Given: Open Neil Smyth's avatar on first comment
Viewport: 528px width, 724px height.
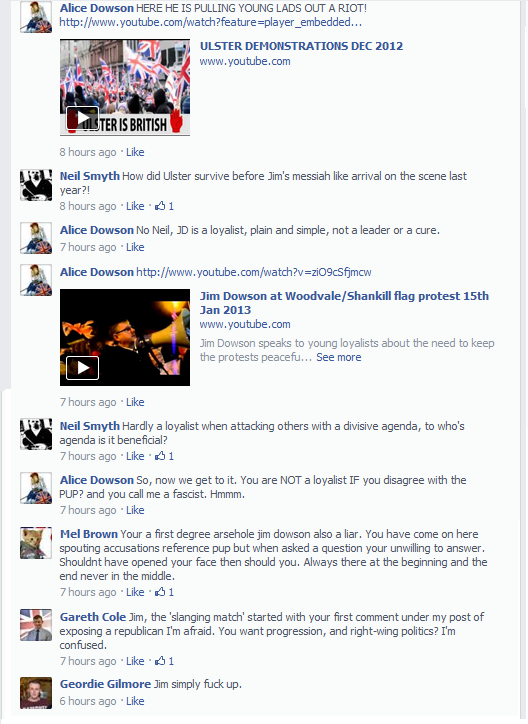Looking at the screenshot, I should tap(36, 185).
